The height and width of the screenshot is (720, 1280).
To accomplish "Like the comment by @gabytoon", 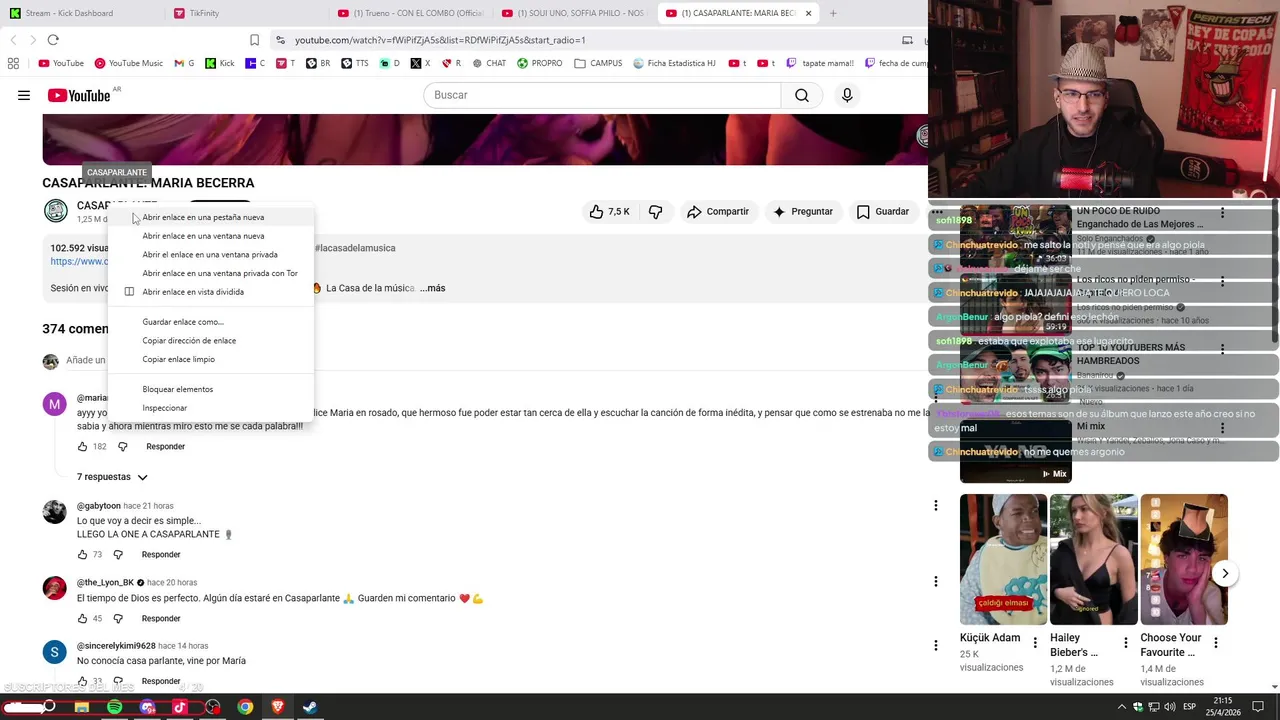I will [x=83, y=555].
